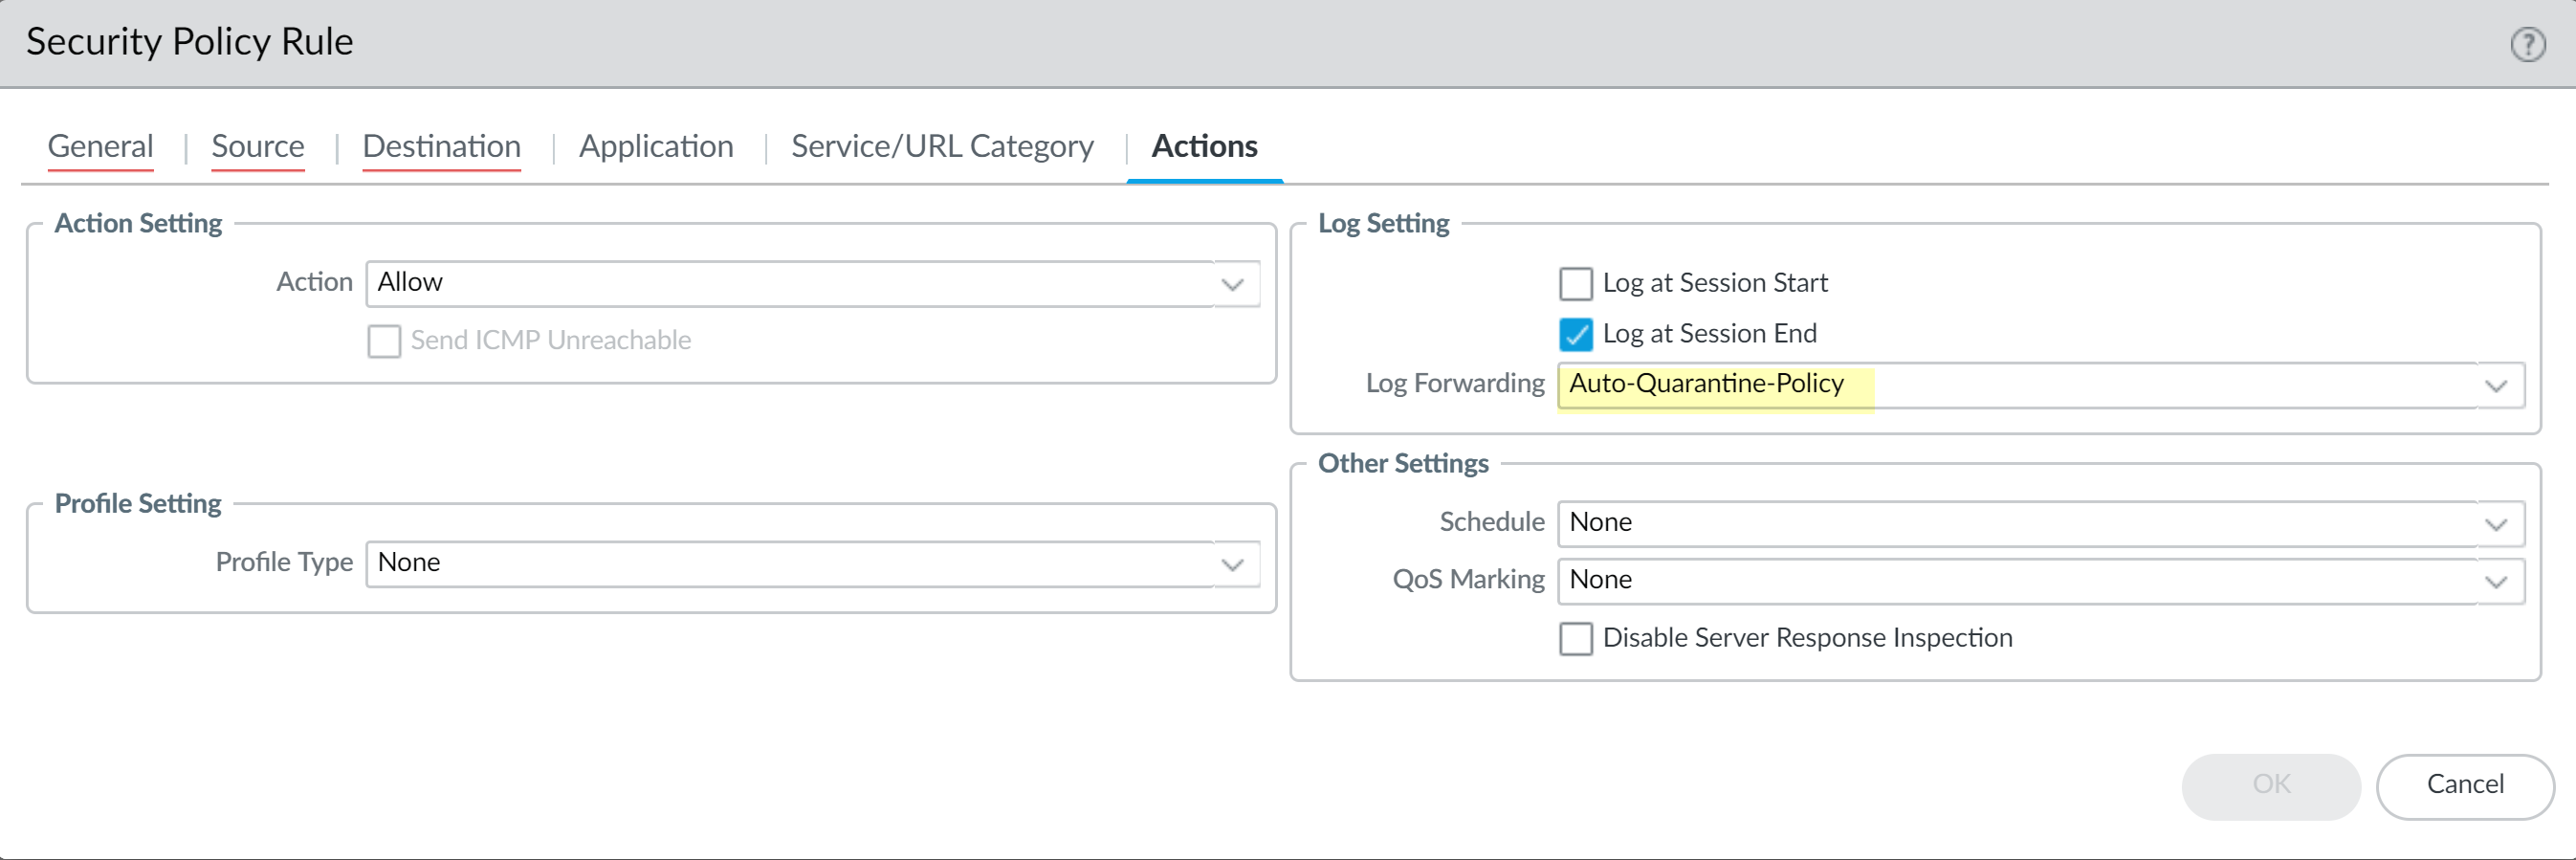Select the Application tab
Viewport: 2576px width, 860px height.
click(x=656, y=147)
